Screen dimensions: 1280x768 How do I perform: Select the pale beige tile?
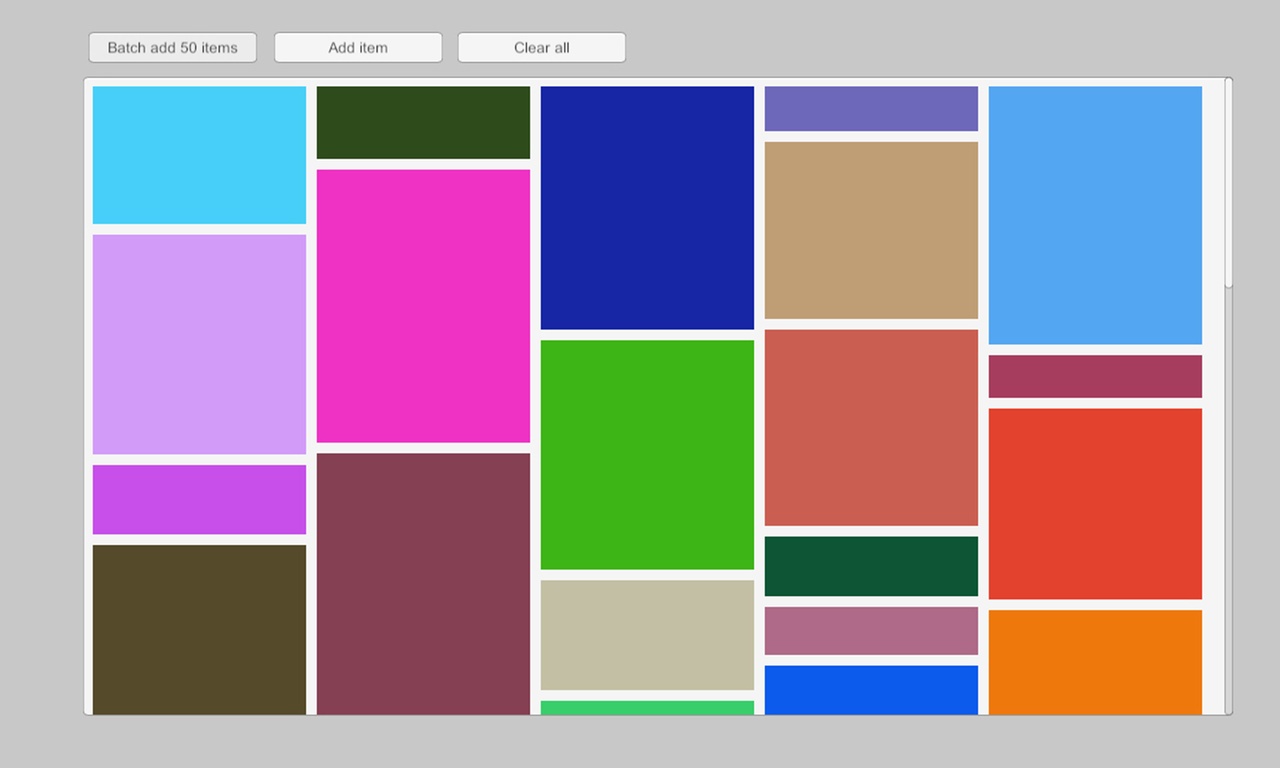coord(647,635)
